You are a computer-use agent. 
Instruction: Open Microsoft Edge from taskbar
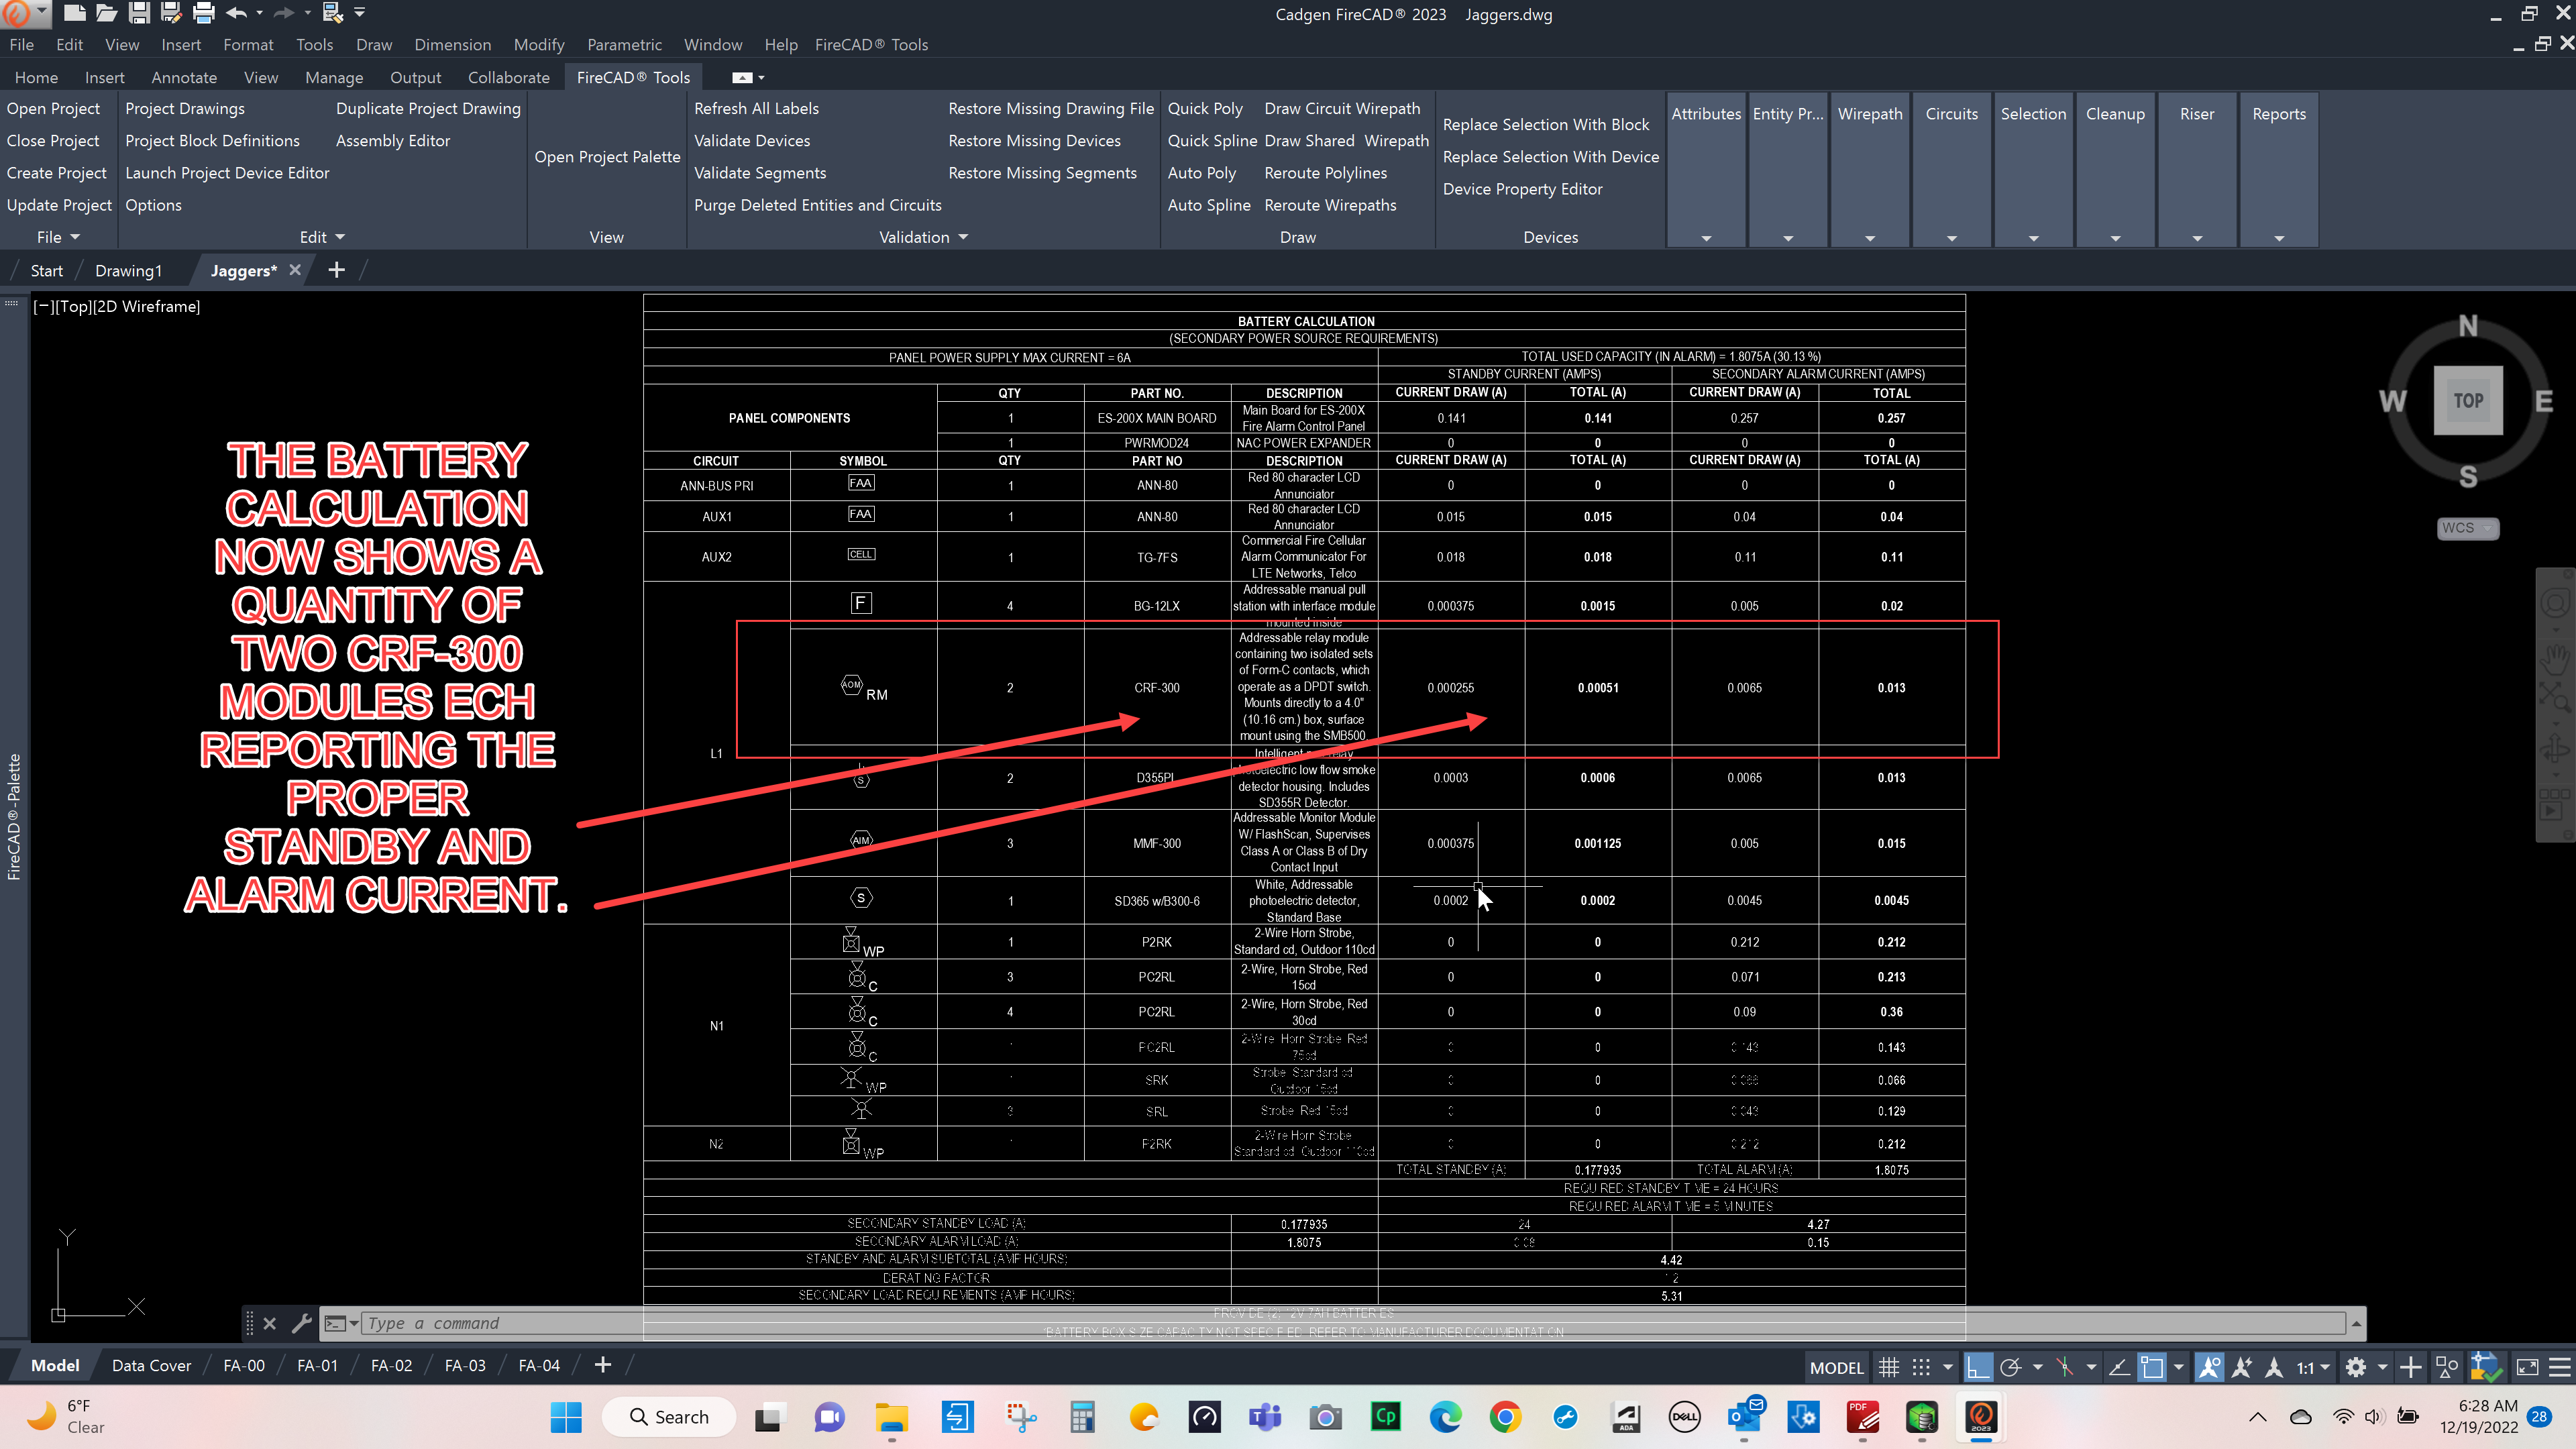1444,1416
